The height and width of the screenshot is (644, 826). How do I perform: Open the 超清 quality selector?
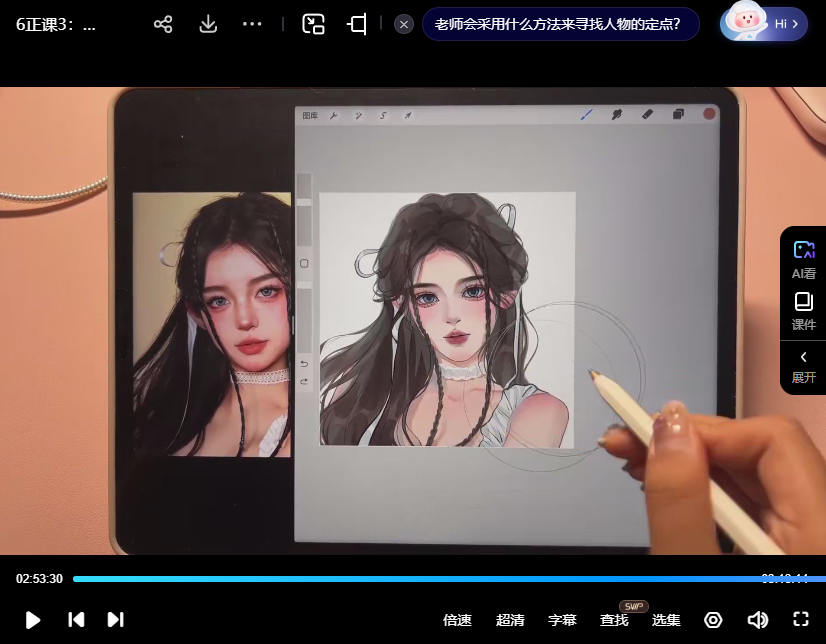pyautogui.click(x=510, y=620)
